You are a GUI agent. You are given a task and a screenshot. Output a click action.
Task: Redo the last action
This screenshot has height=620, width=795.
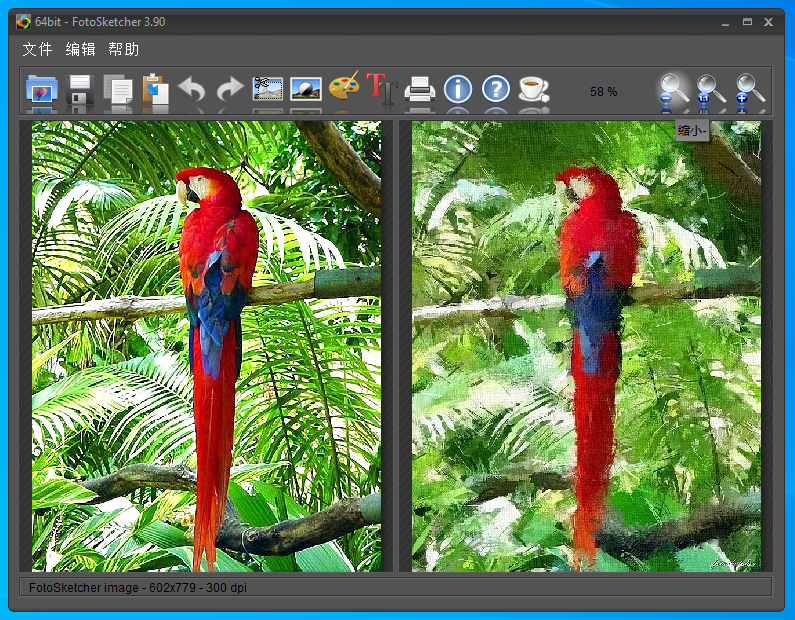tap(230, 90)
